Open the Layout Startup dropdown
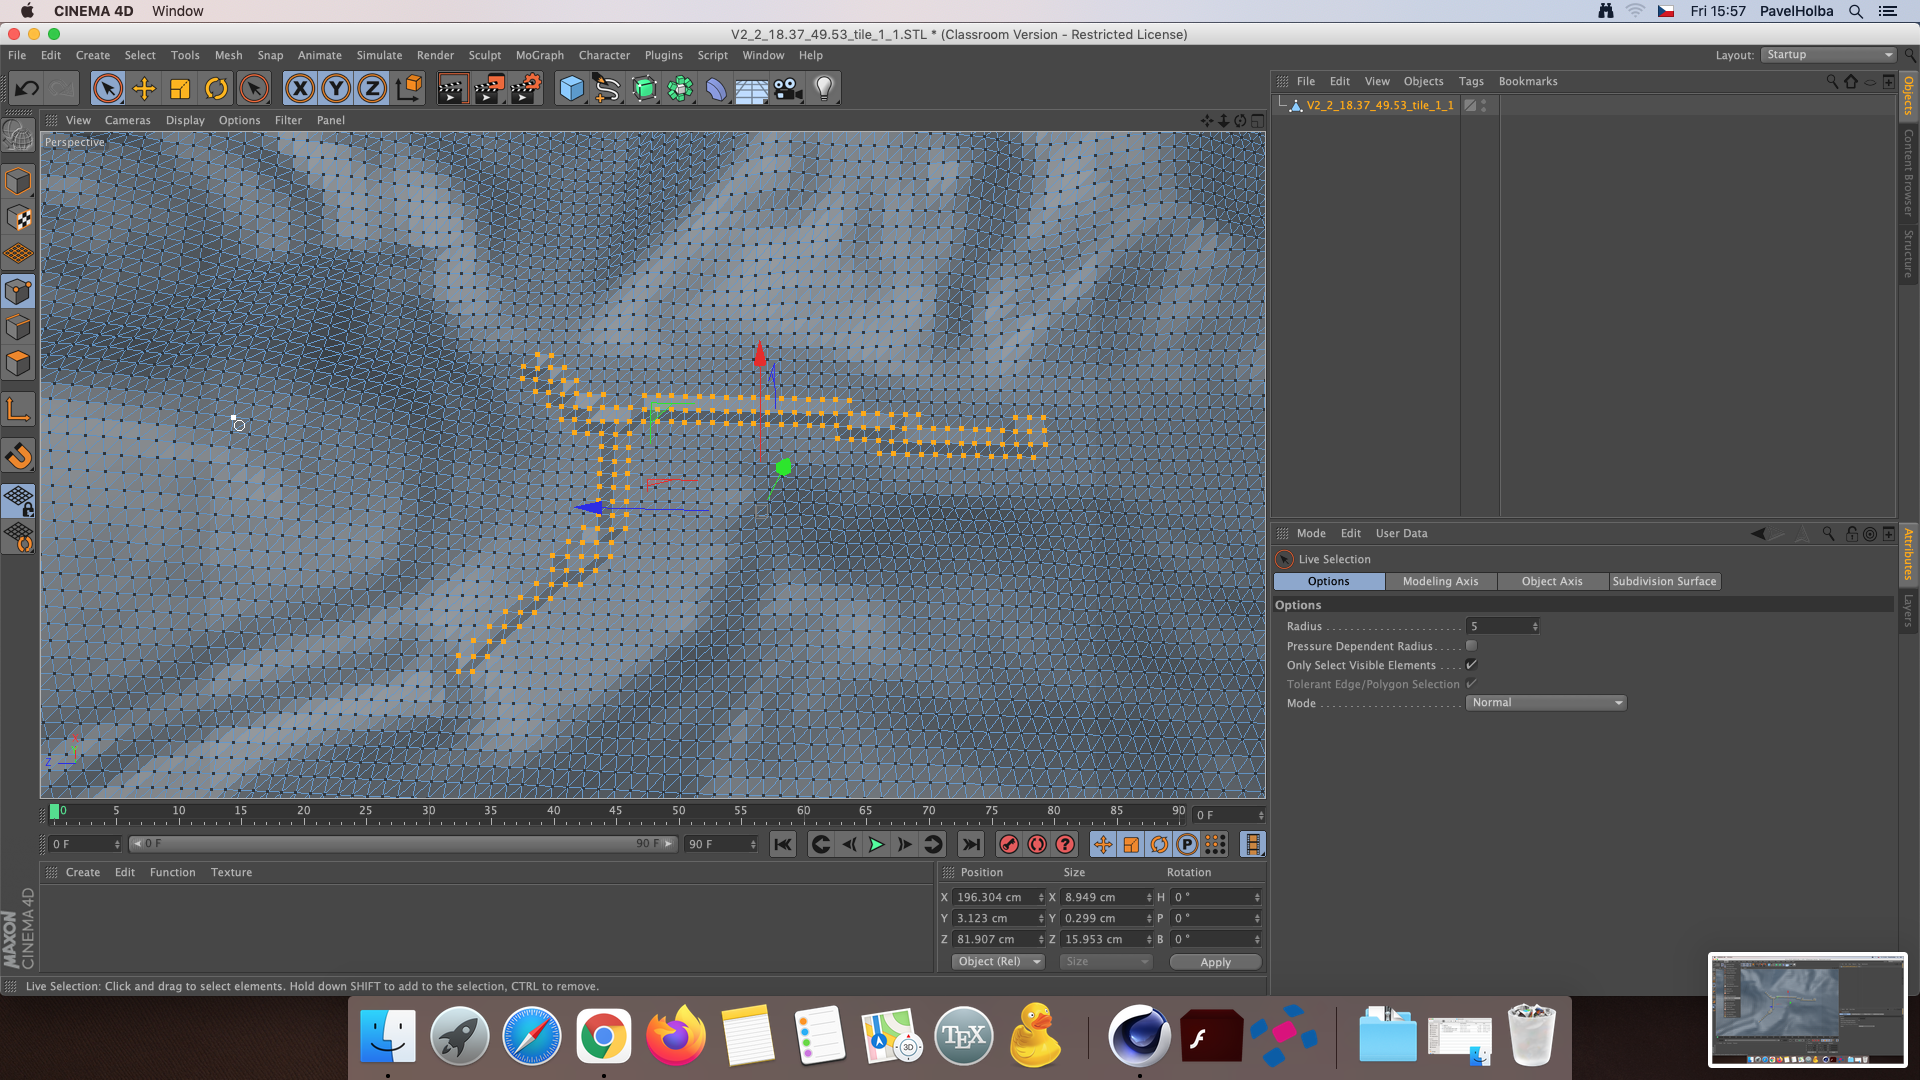 point(1828,55)
